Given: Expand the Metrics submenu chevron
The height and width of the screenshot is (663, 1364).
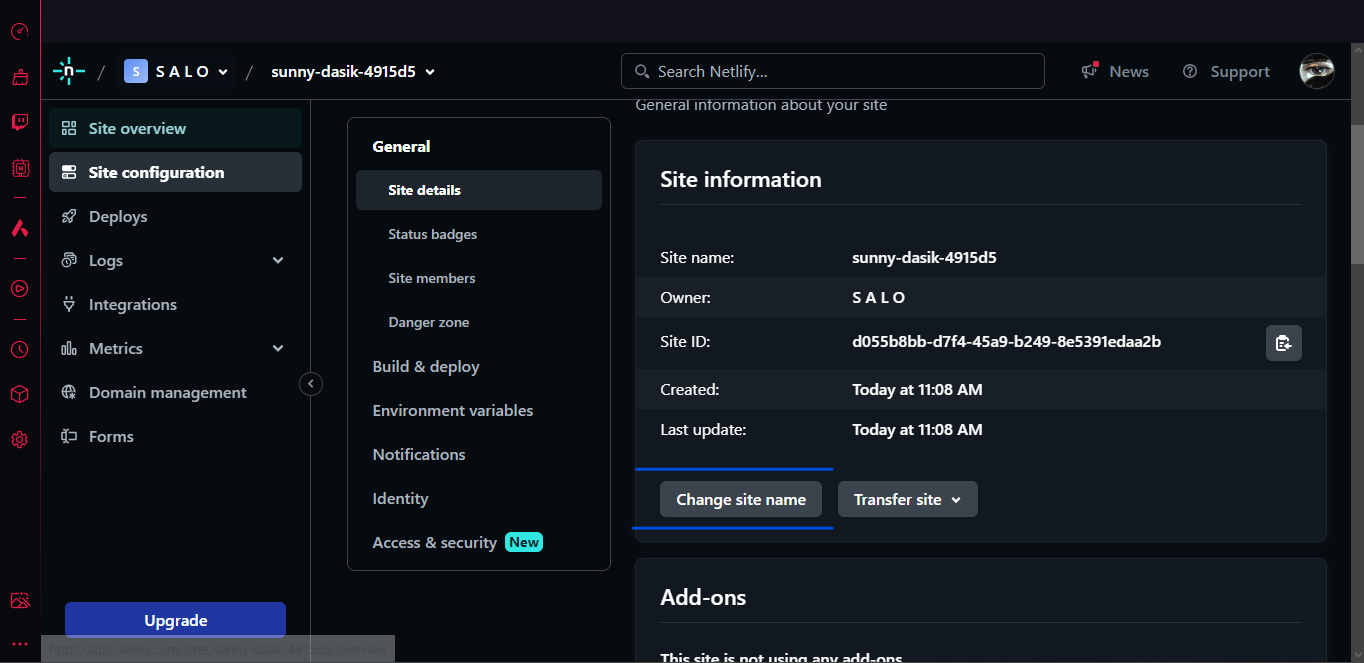Looking at the screenshot, I should tap(278, 348).
